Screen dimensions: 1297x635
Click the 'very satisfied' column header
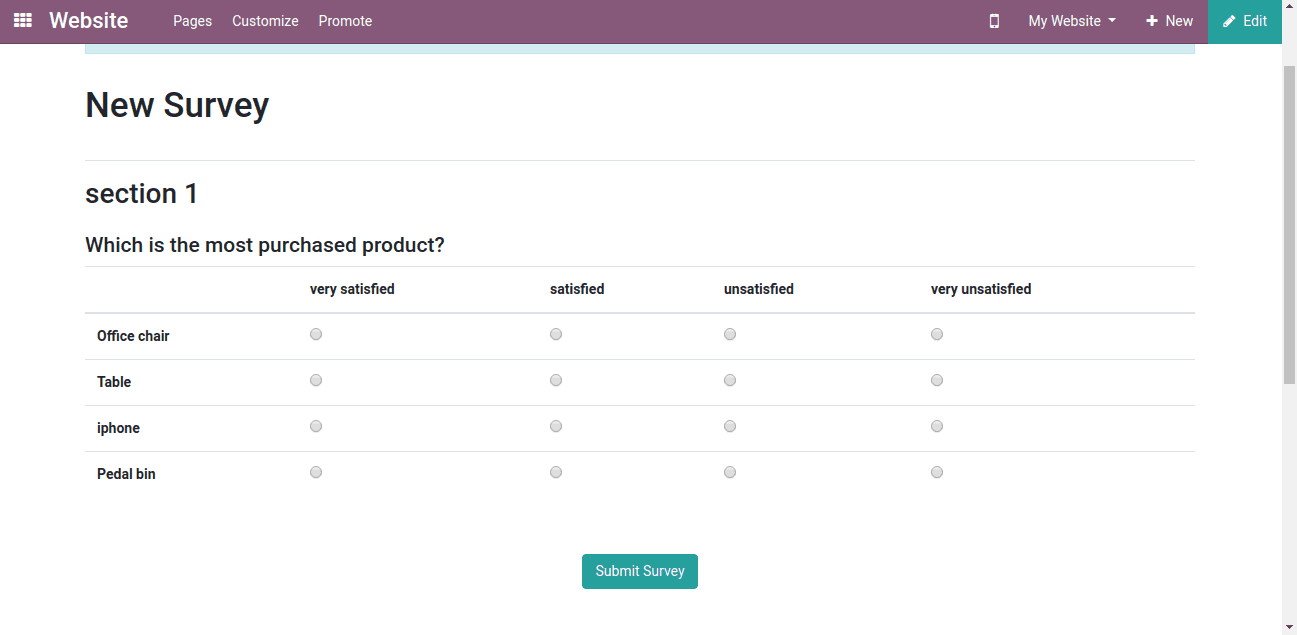pos(352,289)
